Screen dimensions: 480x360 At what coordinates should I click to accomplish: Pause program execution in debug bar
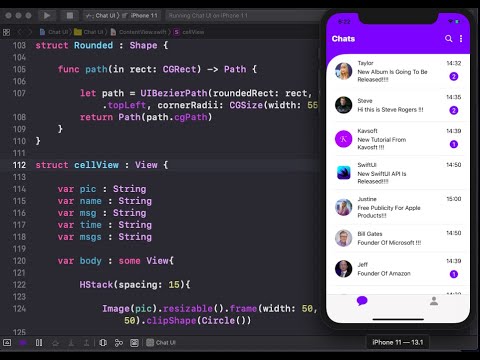[39, 343]
